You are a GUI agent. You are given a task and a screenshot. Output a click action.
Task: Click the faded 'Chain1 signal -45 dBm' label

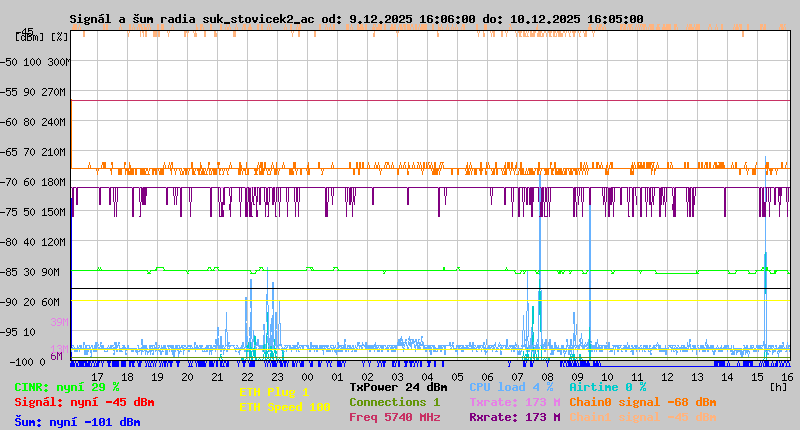coord(643,417)
